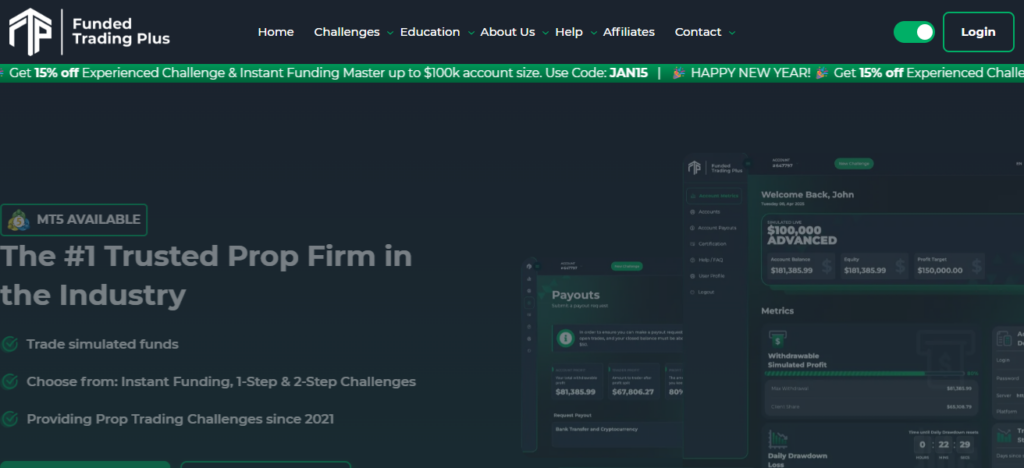Screen dimensions: 1024x468
Task: Click the 22 minutes countdown box
Action: pyautogui.click(x=943, y=445)
